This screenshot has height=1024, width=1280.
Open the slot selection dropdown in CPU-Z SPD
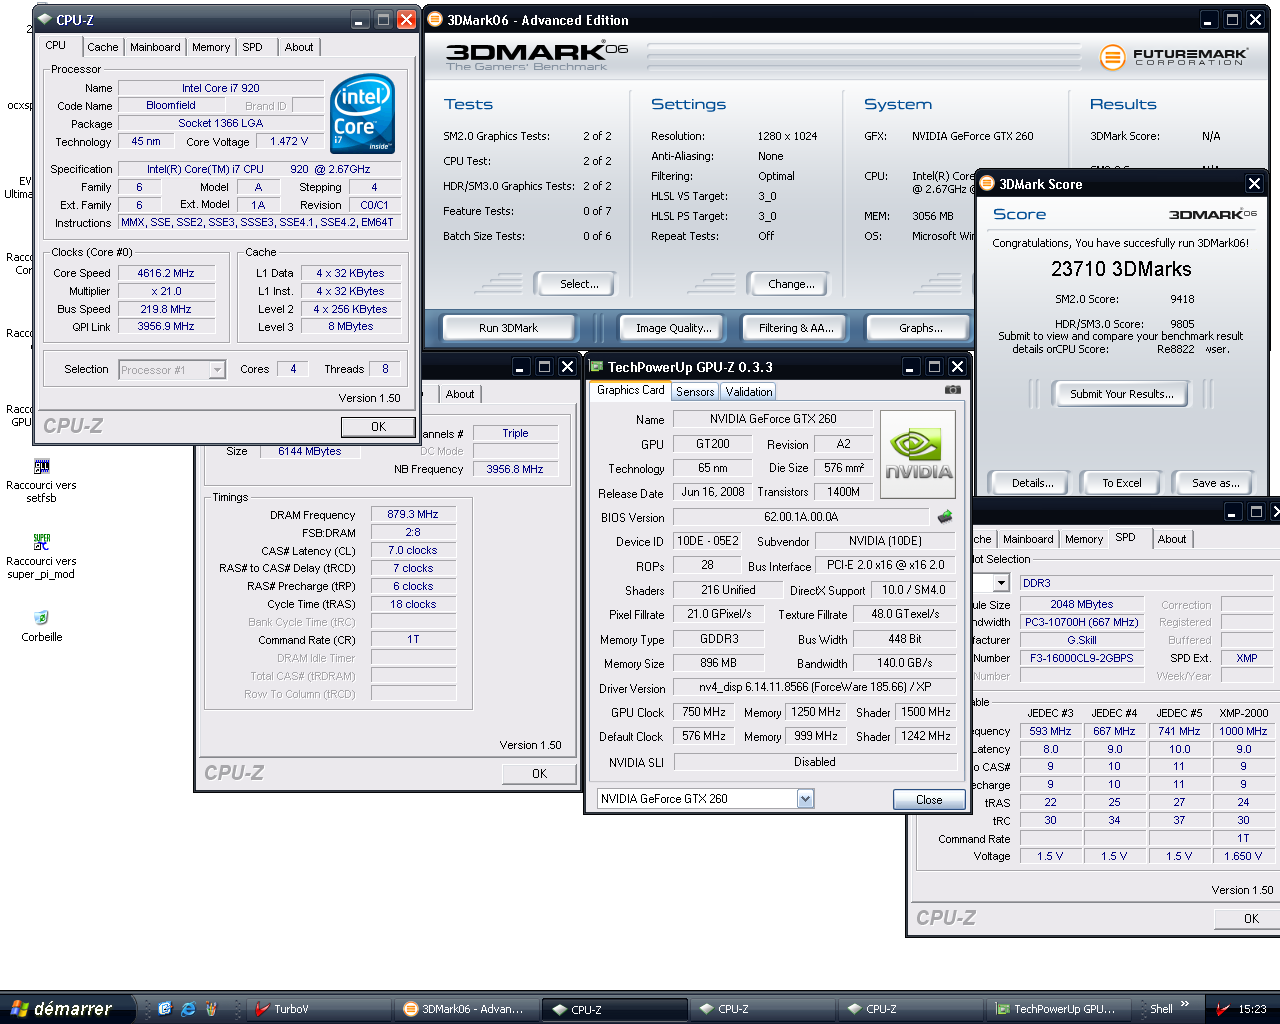[x=1001, y=583]
